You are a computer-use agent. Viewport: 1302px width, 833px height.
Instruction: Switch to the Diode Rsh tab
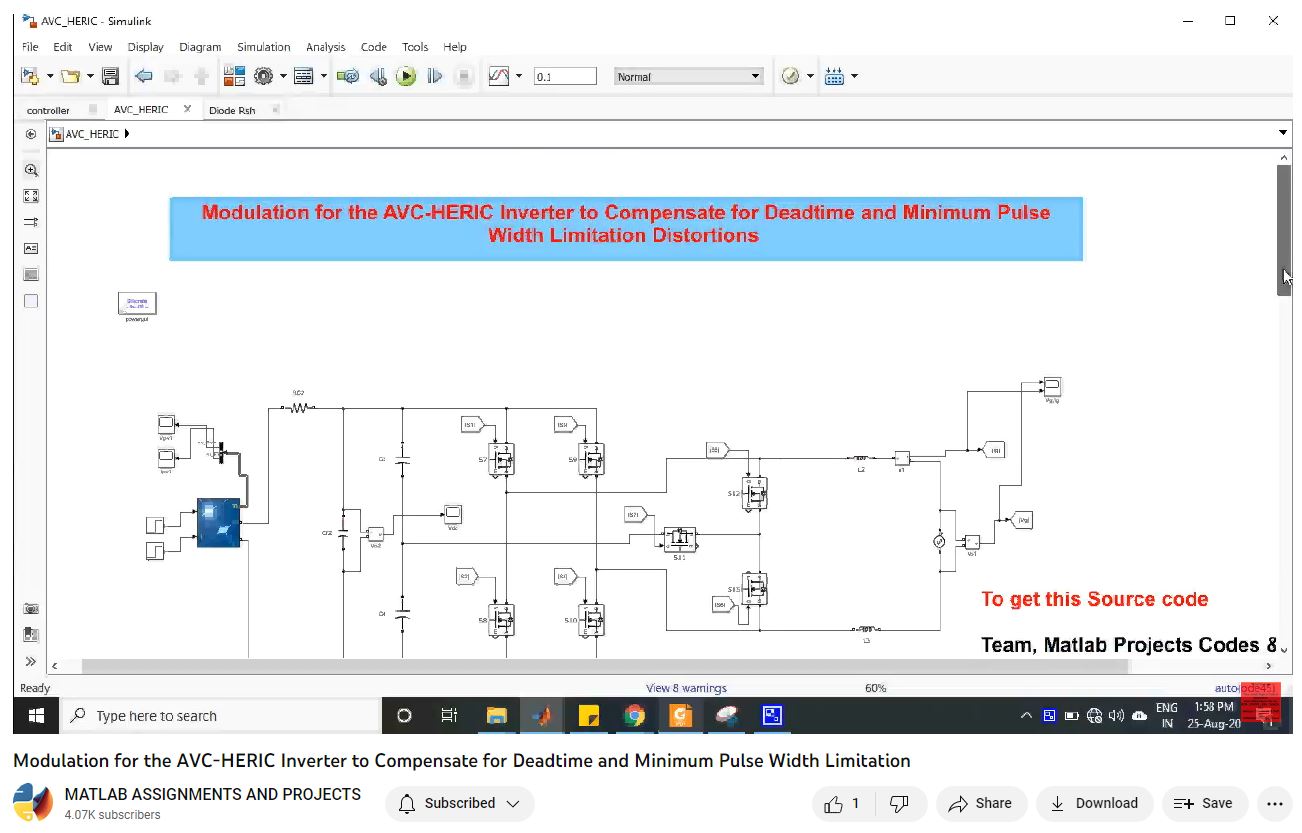[232, 110]
